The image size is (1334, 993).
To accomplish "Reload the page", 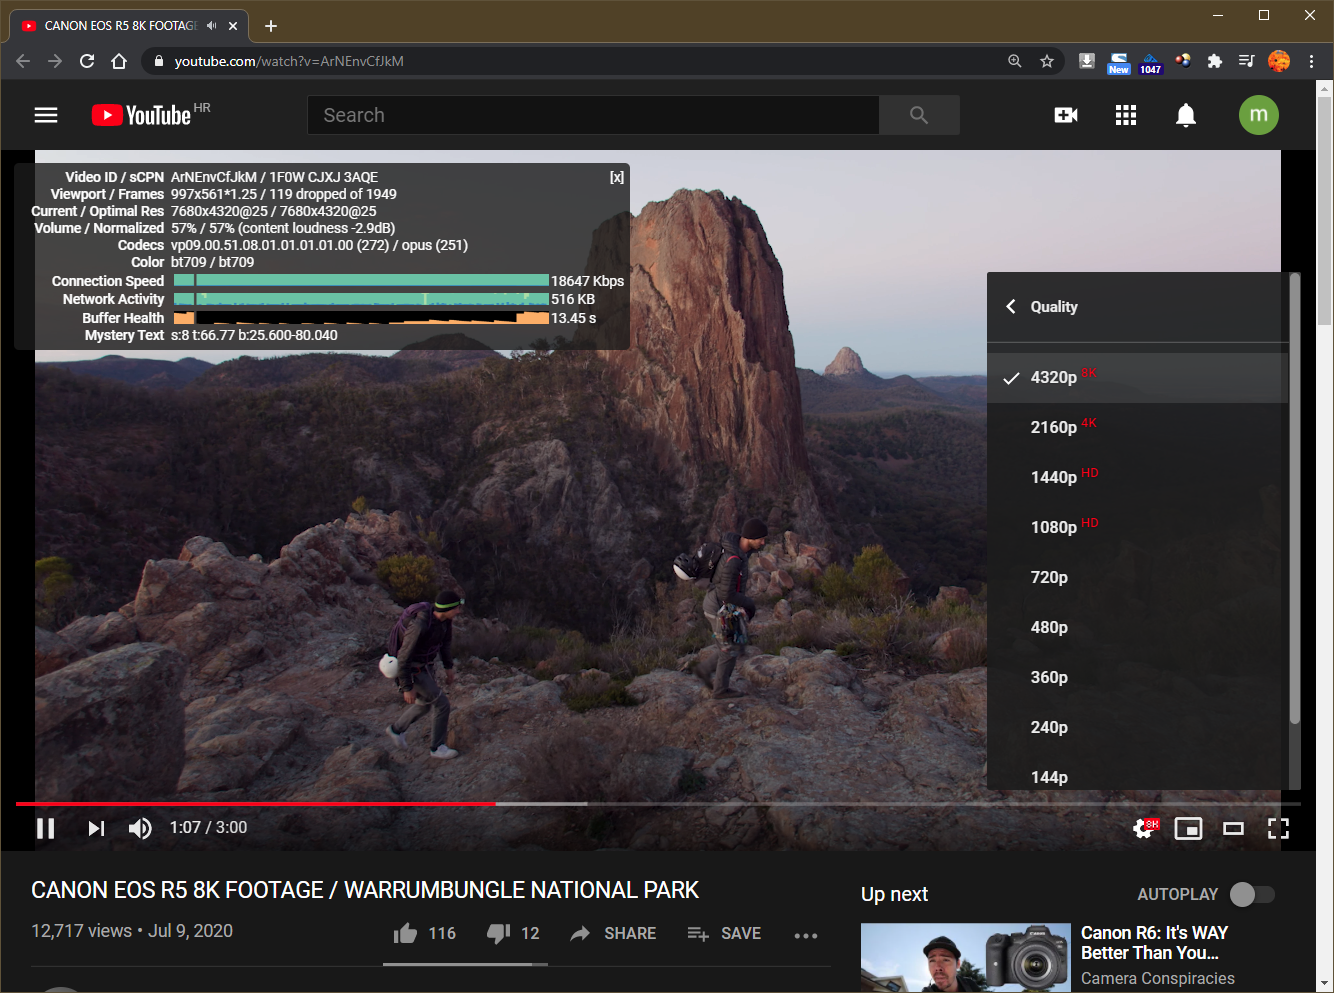I will point(87,61).
